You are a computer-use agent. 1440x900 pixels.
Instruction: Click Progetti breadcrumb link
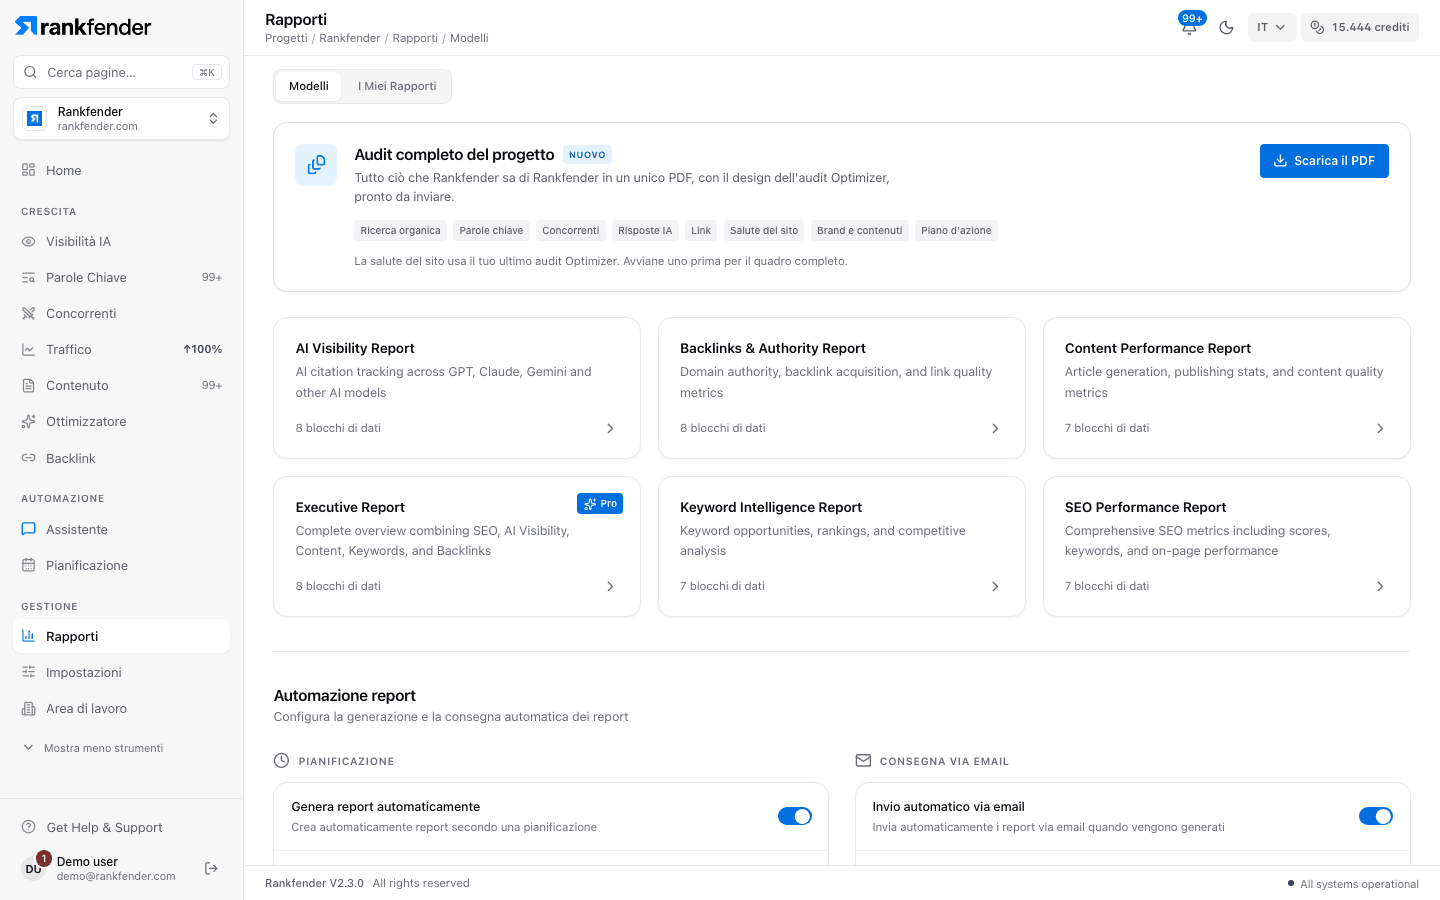tap(286, 38)
